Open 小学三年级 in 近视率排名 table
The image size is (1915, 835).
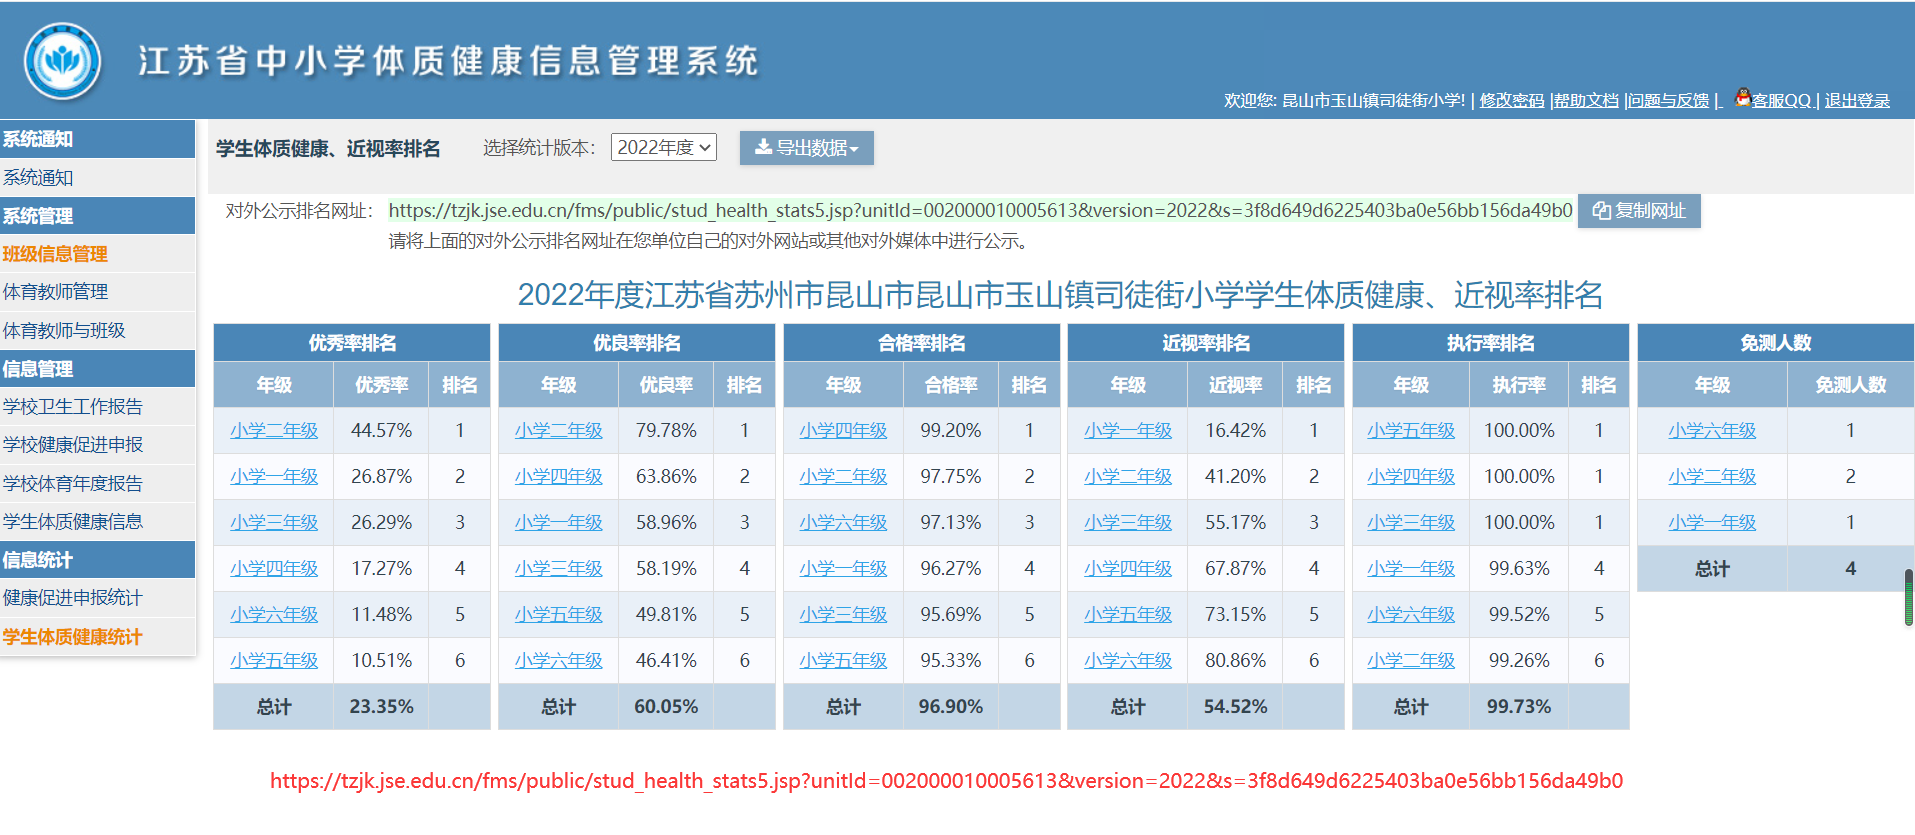click(x=1128, y=523)
